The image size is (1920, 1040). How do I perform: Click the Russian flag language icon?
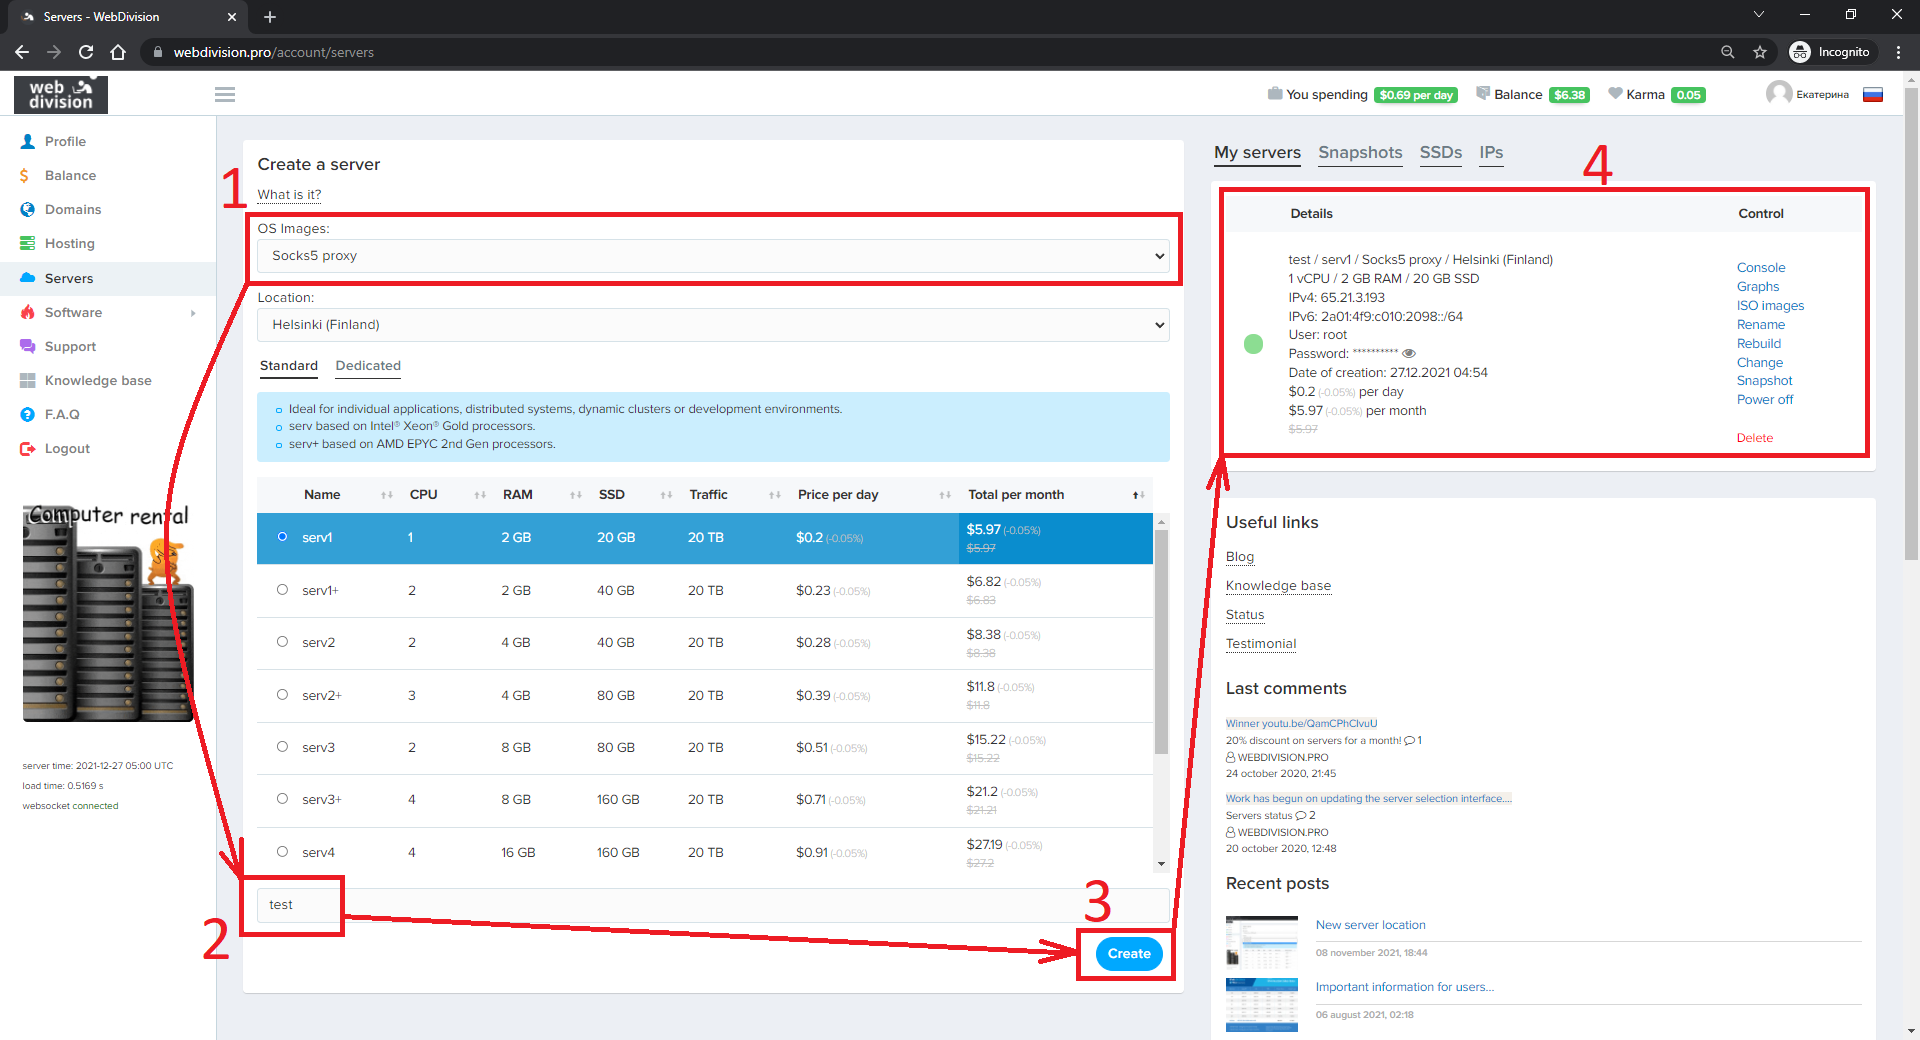pyautogui.click(x=1873, y=95)
